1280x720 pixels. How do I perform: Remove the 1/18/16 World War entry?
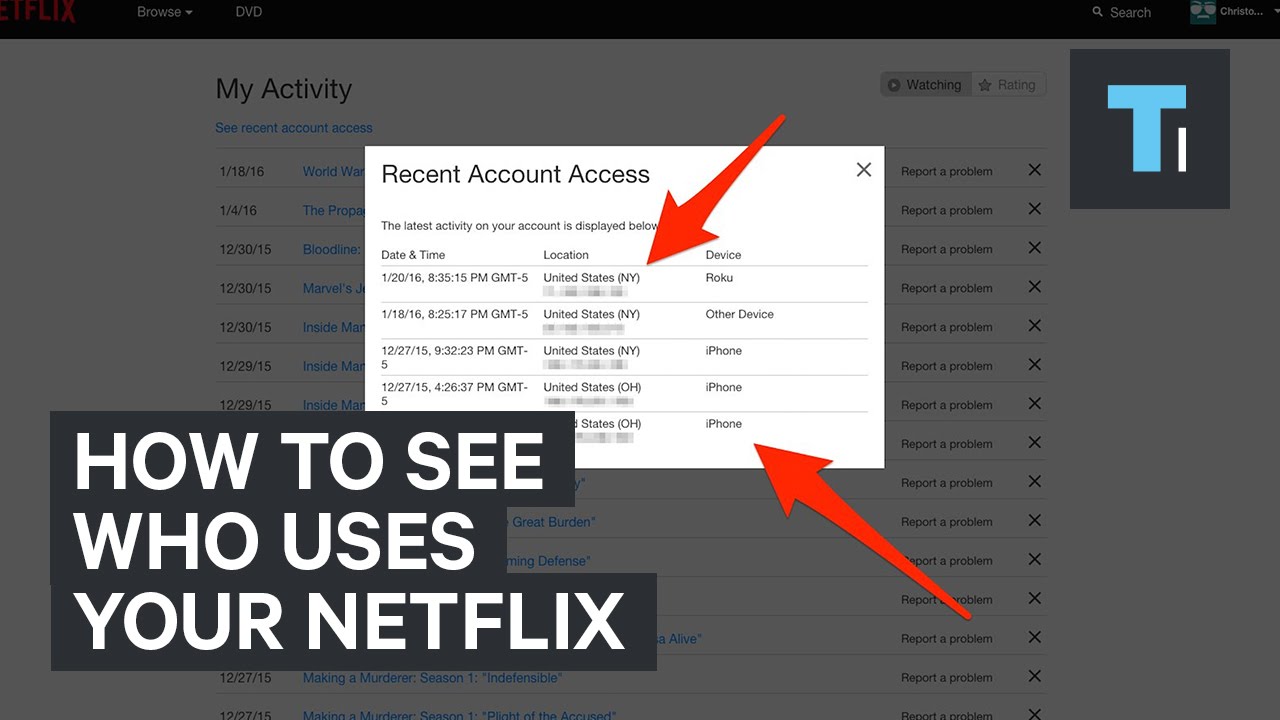pos(1035,170)
